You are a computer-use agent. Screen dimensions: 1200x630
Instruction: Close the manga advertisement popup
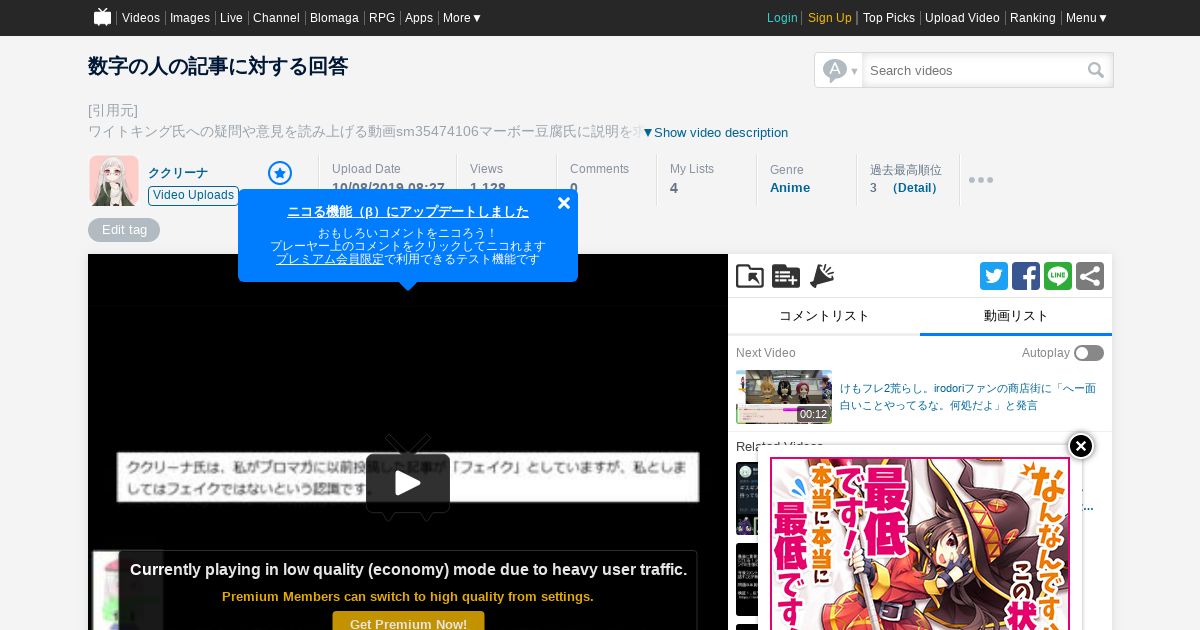1081,446
